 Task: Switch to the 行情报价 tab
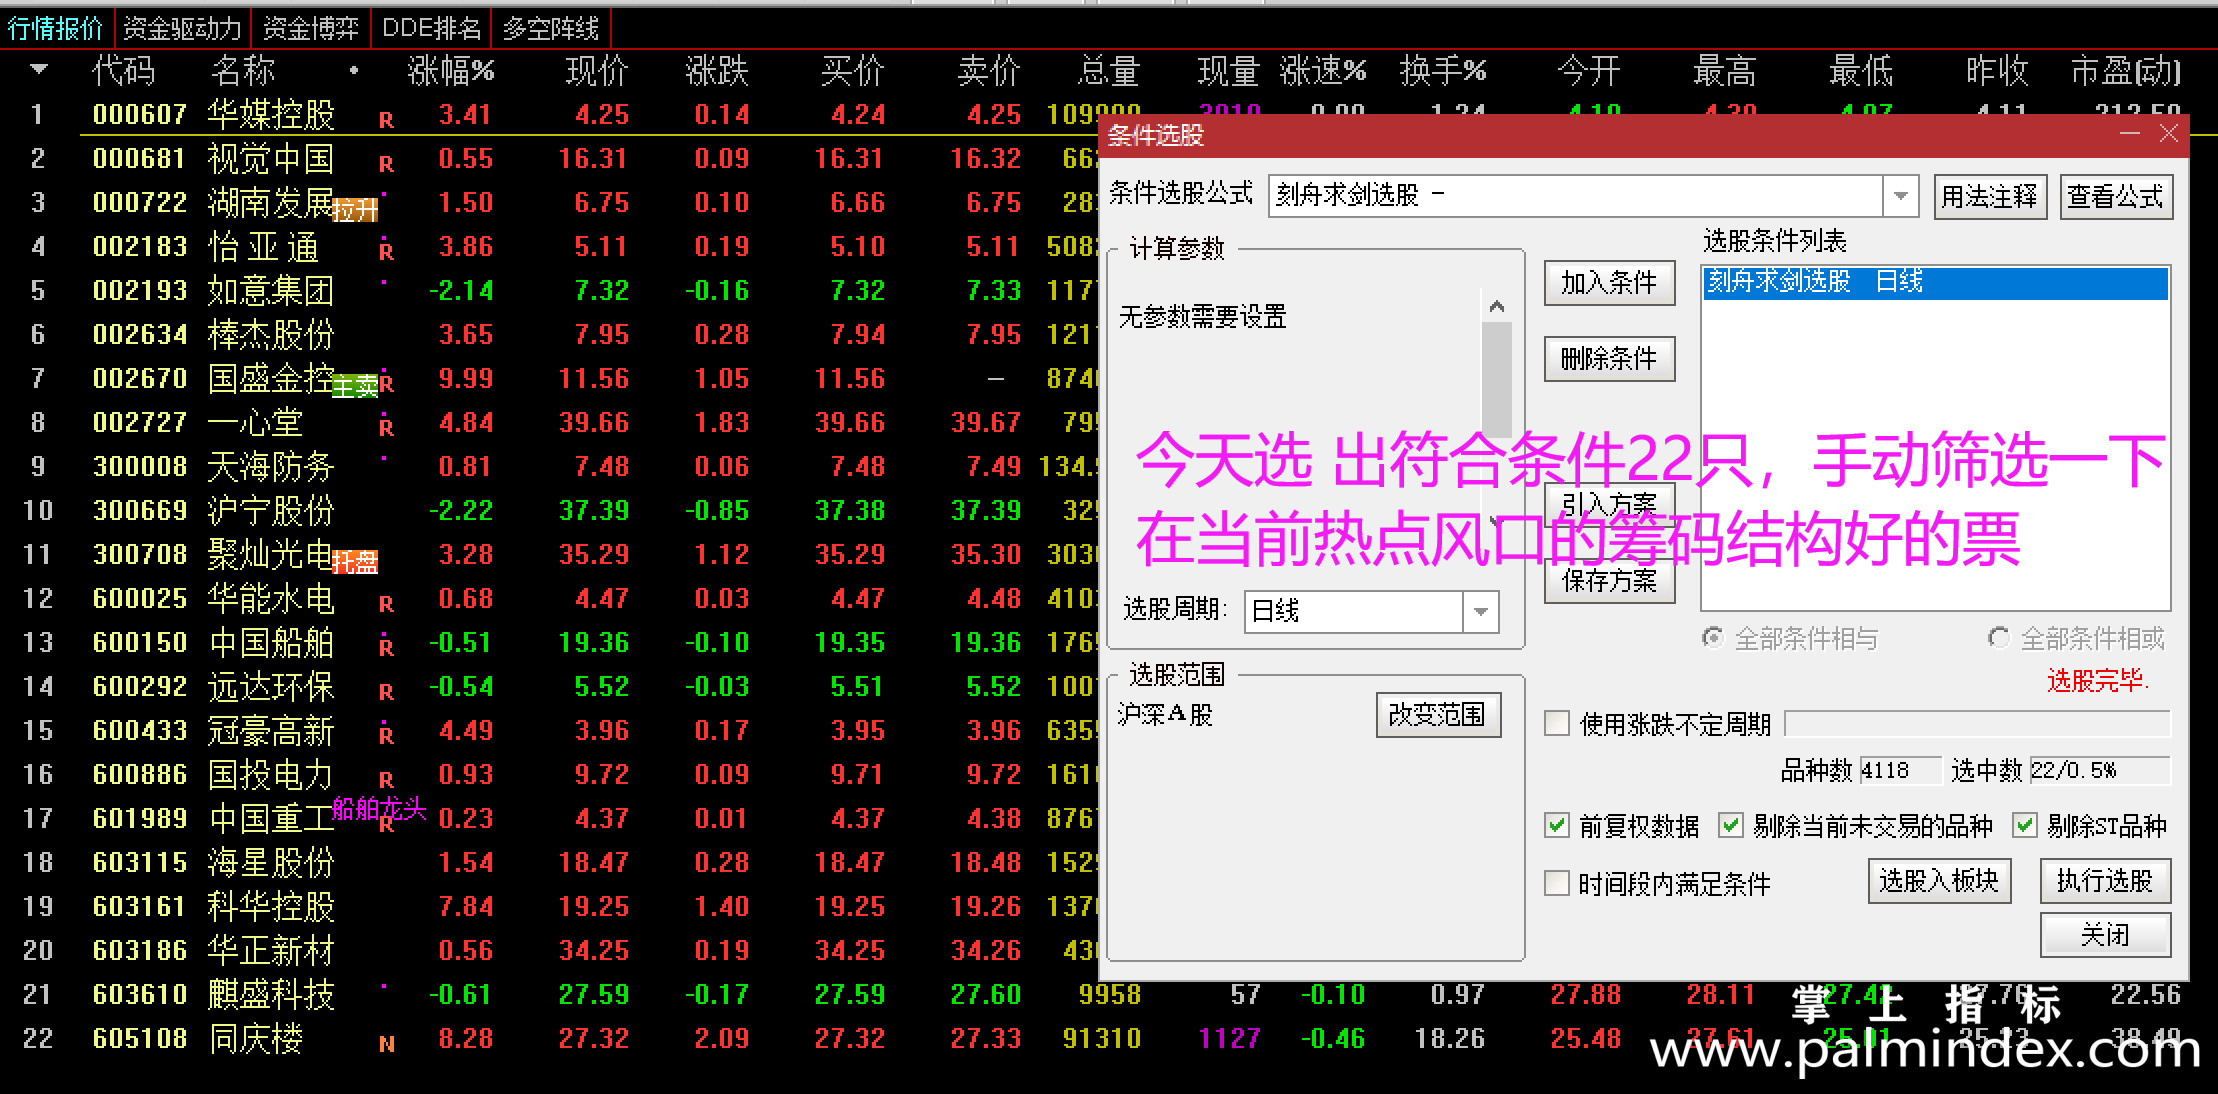click(56, 28)
